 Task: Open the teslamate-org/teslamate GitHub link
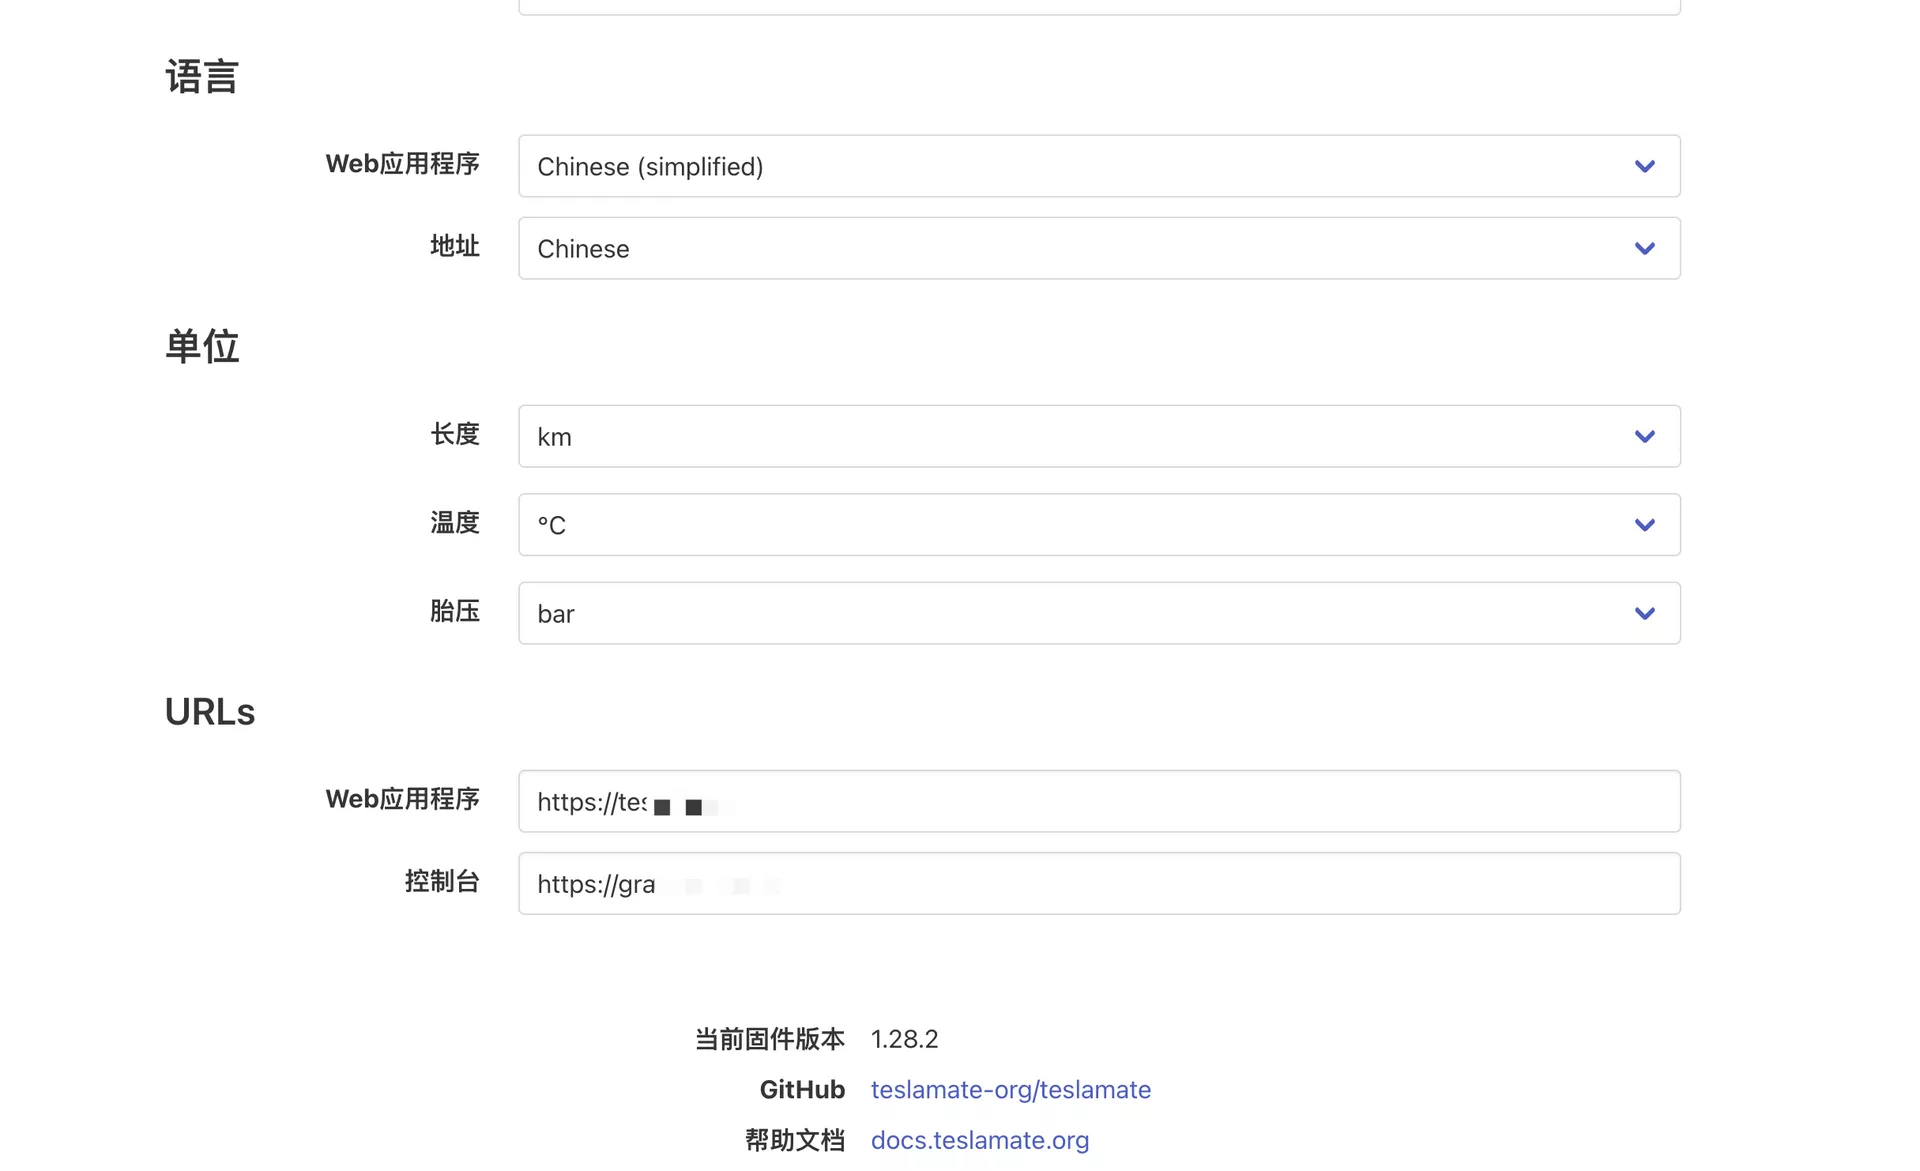1010,1089
